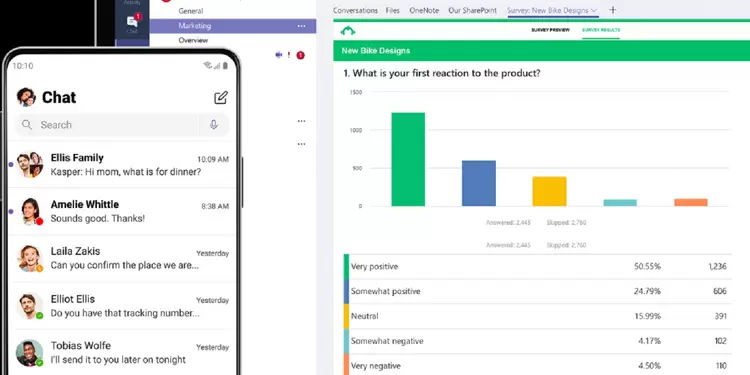The height and width of the screenshot is (375, 750).
Task: Click the orange Very negative chart bar
Action: [x=691, y=202]
